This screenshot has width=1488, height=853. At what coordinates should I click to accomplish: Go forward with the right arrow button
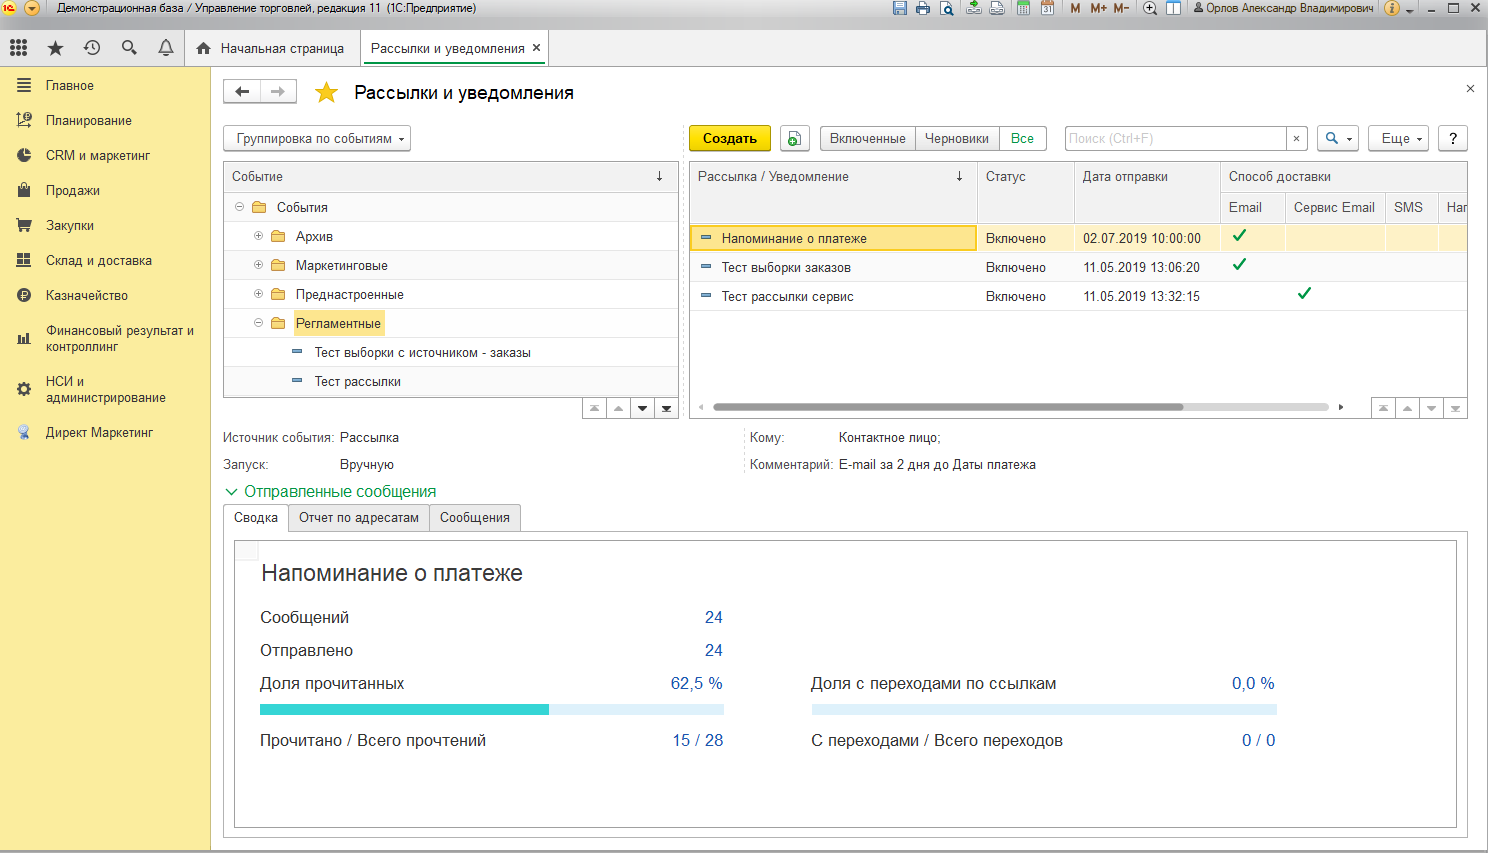(x=278, y=91)
